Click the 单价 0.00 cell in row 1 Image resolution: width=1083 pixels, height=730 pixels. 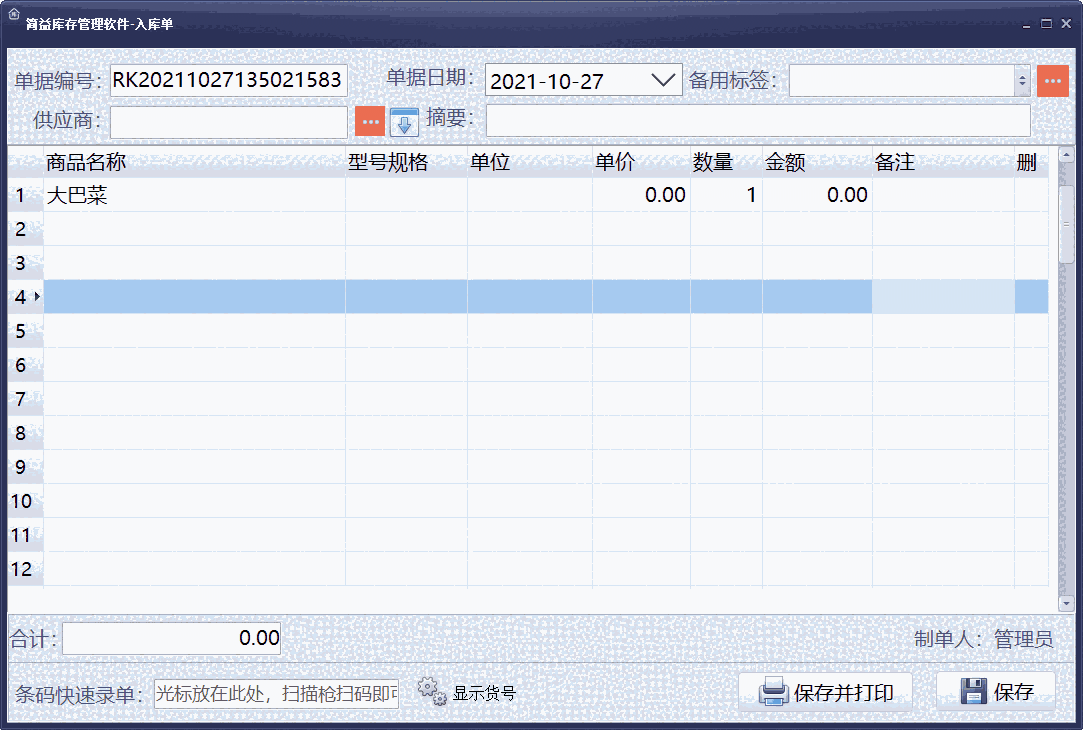click(641, 195)
